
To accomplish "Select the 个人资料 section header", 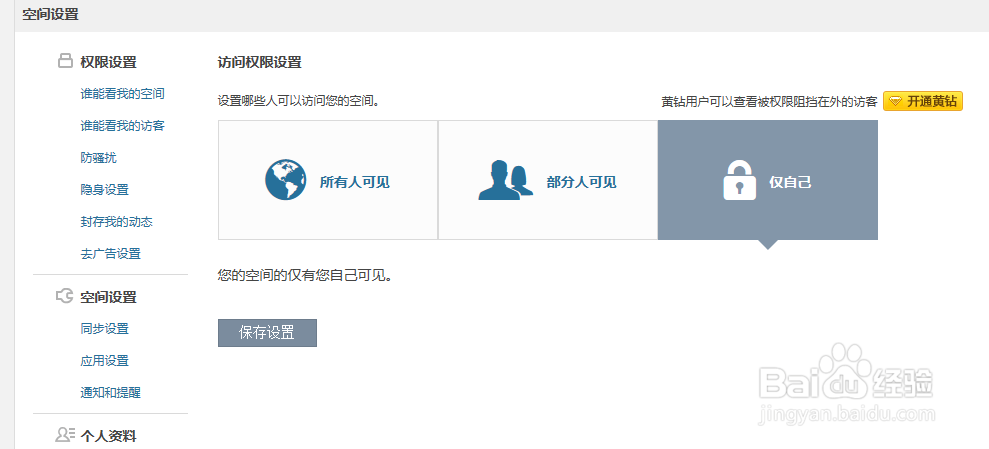I will pyautogui.click(x=108, y=436).
